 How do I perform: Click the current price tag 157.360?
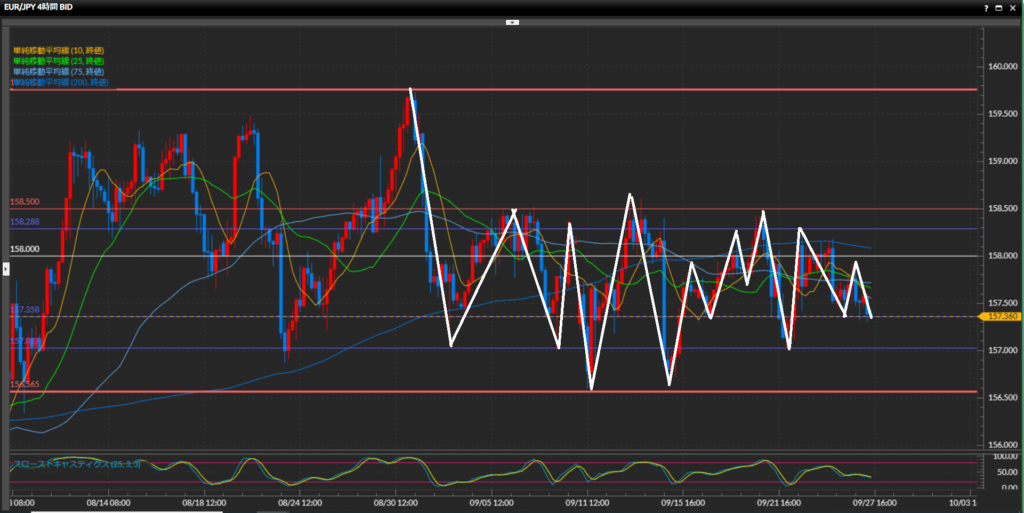tap(1001, 316)
